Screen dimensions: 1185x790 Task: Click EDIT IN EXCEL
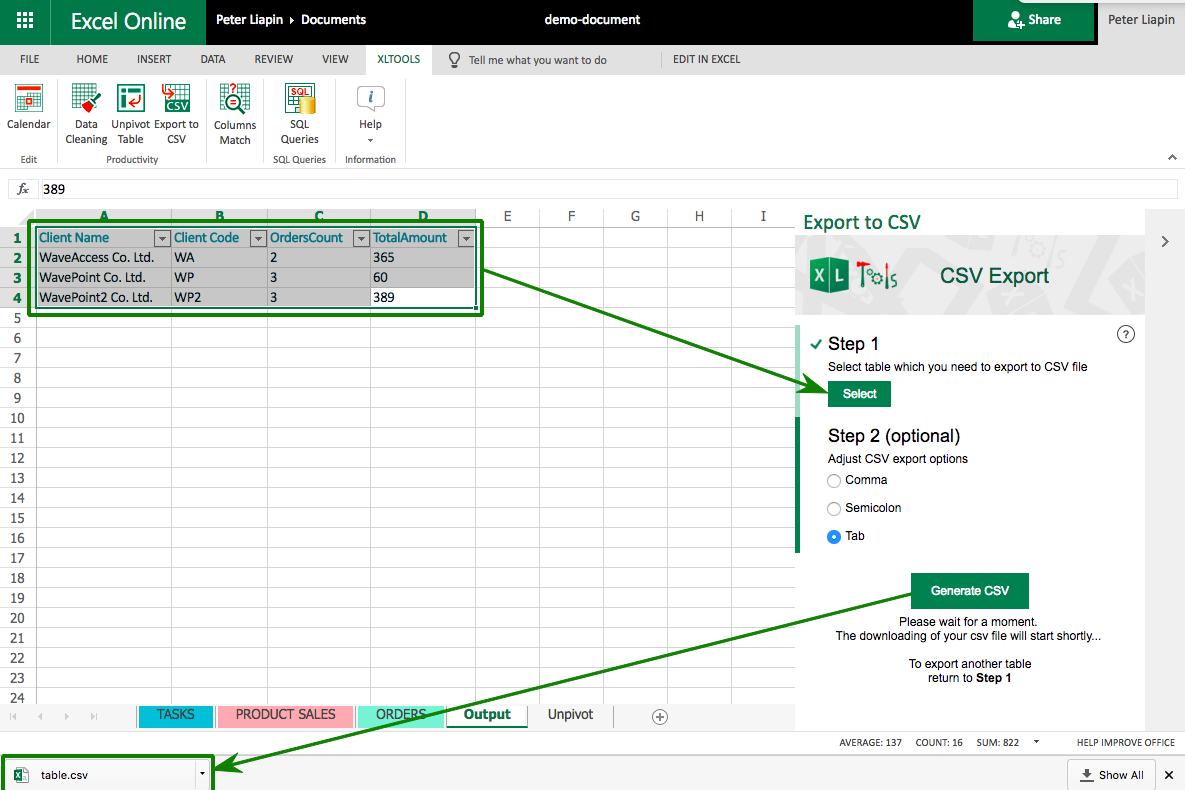707,59
